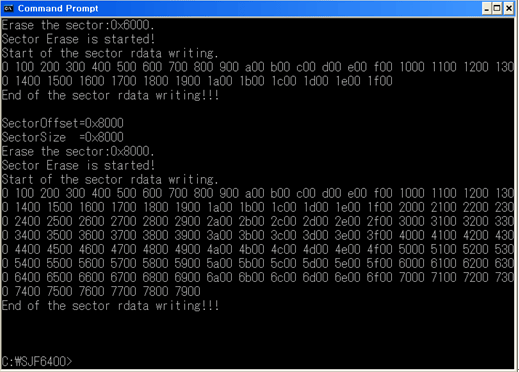Click the 2a00 address in output
Image resolution: width=519 pixels, height=372 pixels.
[x=219, y=221]
